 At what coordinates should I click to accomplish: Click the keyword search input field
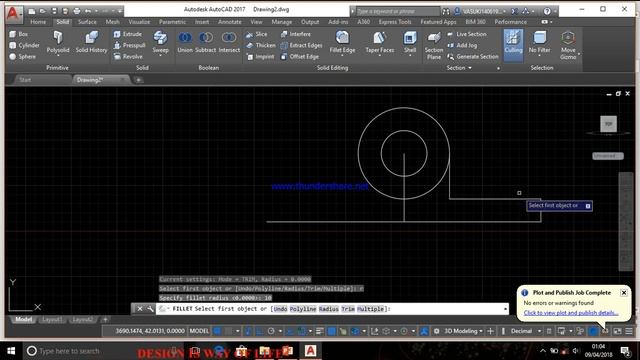pos(398,11)
